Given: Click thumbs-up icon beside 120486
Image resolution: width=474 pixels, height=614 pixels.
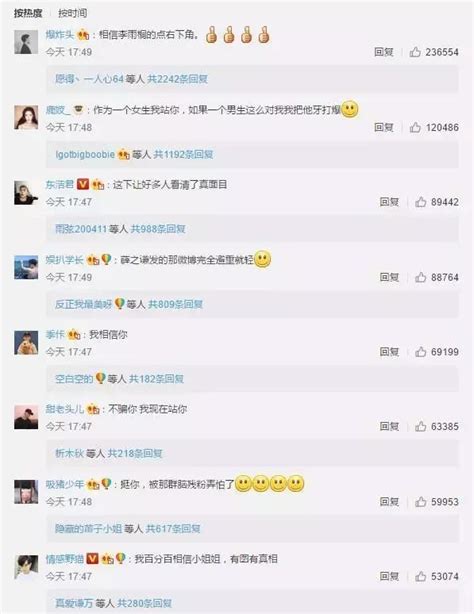Looking at the screenshot, I should coord(415,127).
